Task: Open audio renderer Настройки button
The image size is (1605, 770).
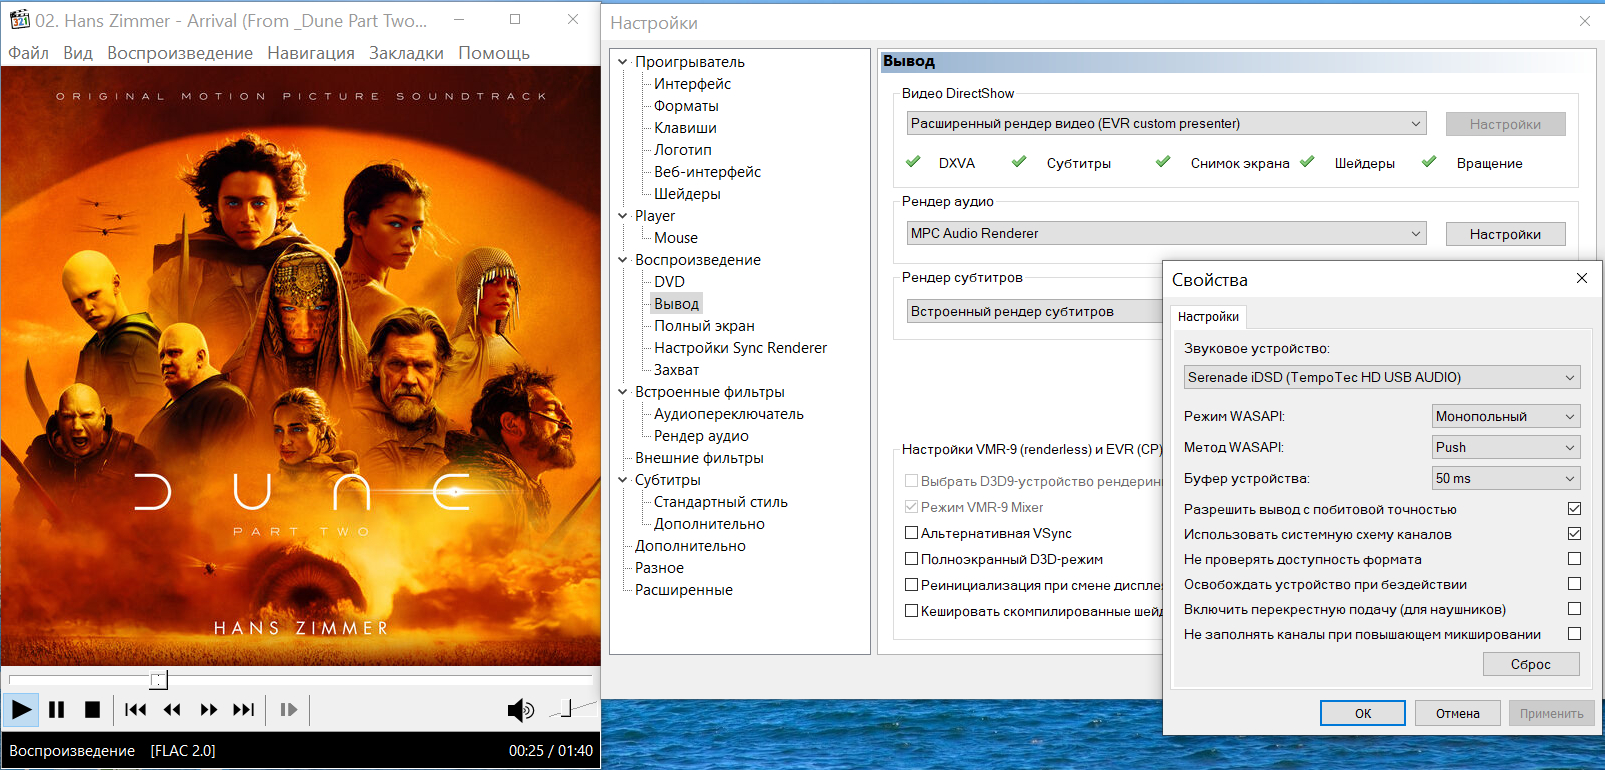Action: tap(1505, 234)
